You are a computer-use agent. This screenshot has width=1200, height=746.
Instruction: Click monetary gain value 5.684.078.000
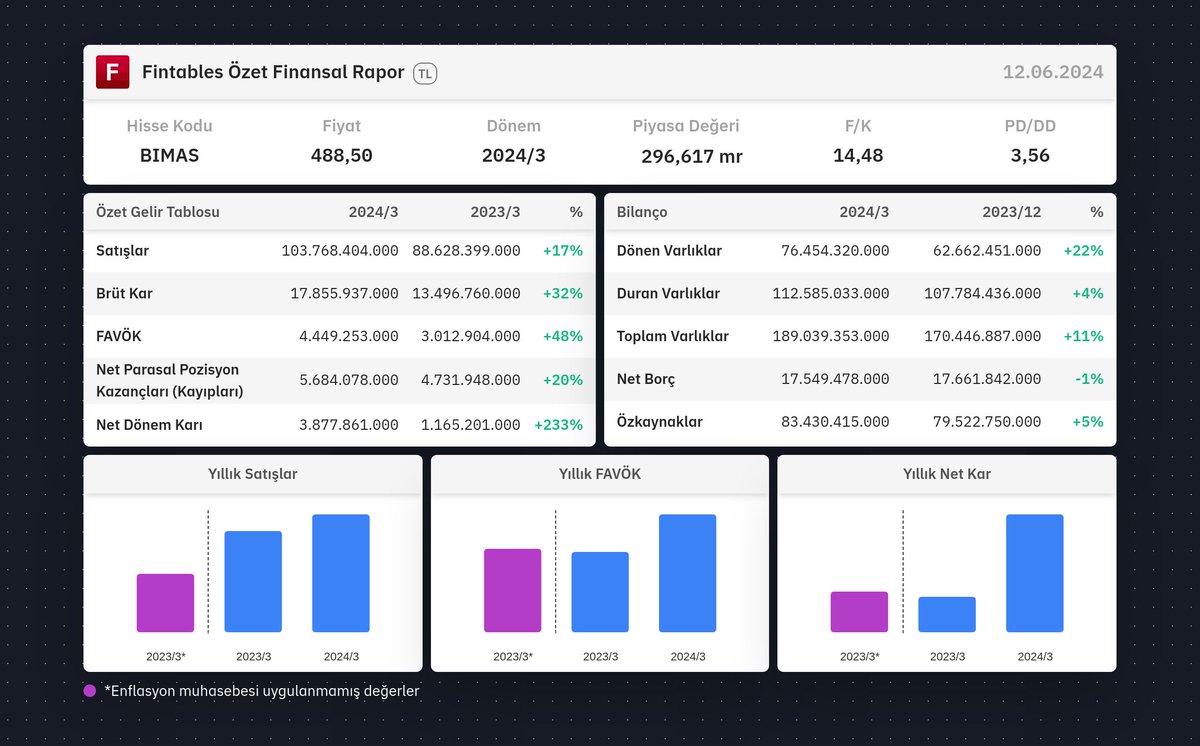click(x=349, y=380)
